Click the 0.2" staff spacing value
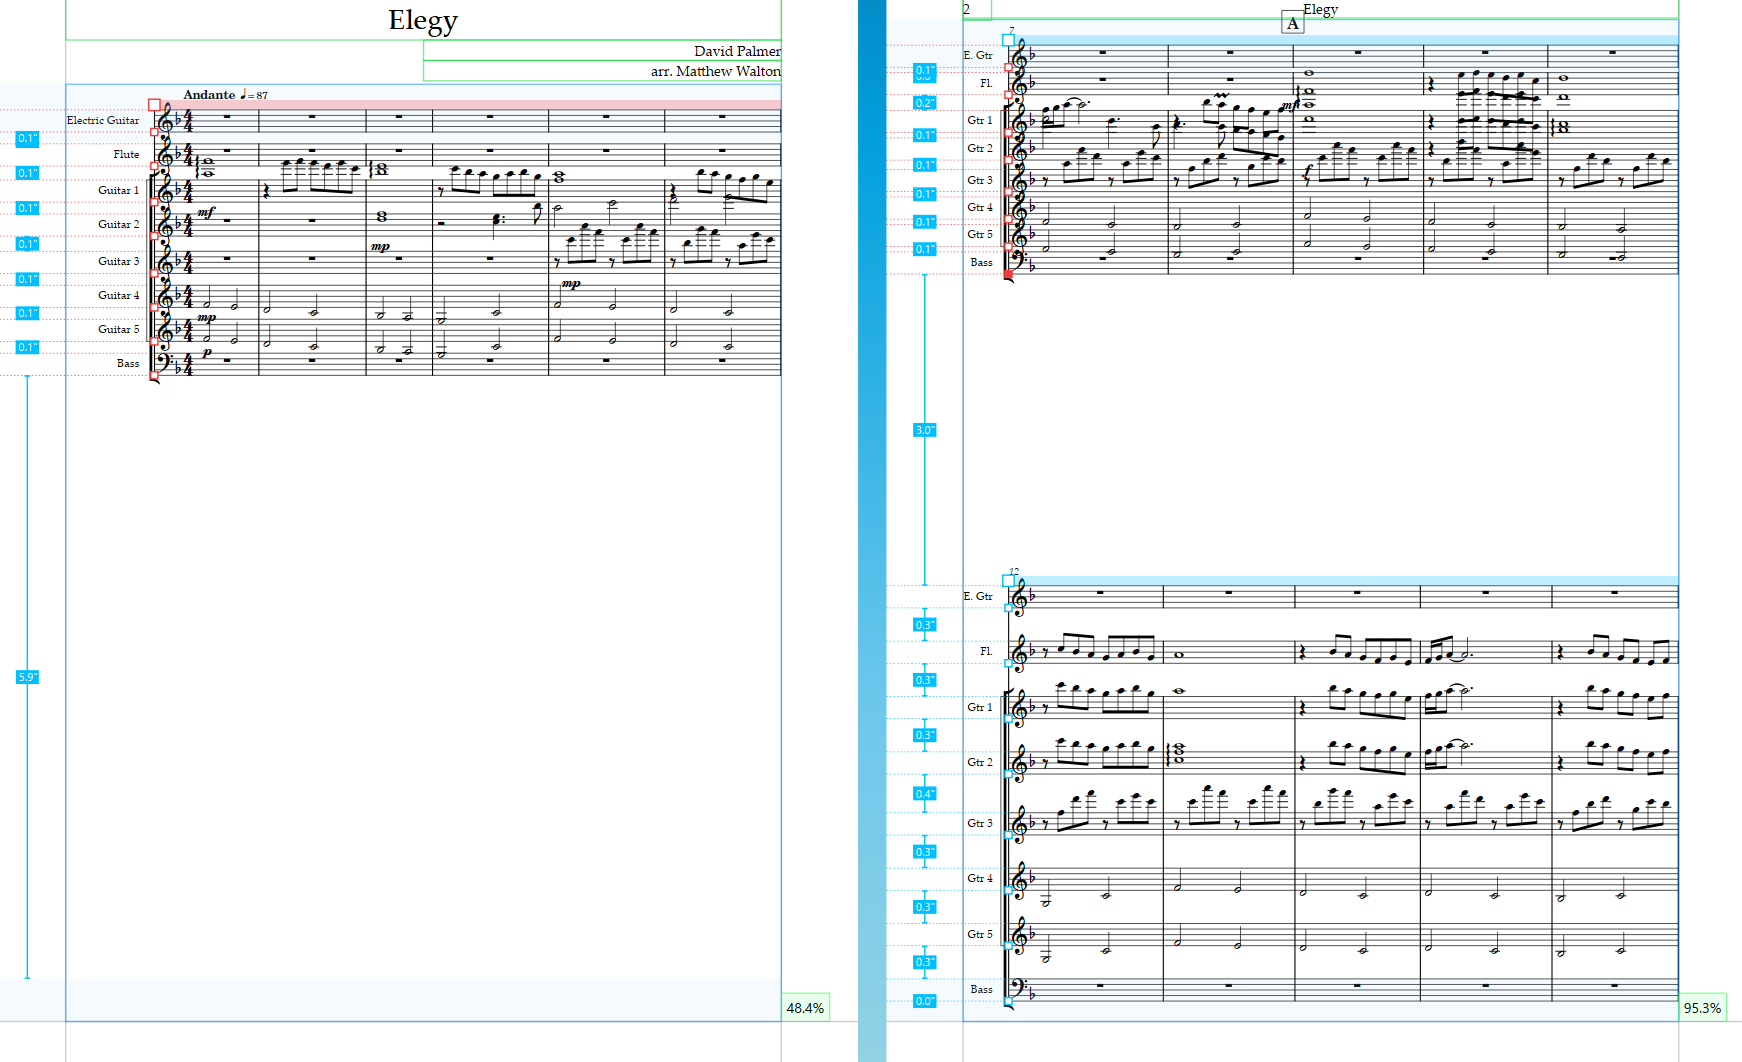Viewport: 1742px width, 1062px height. click(x=924, y=103)
